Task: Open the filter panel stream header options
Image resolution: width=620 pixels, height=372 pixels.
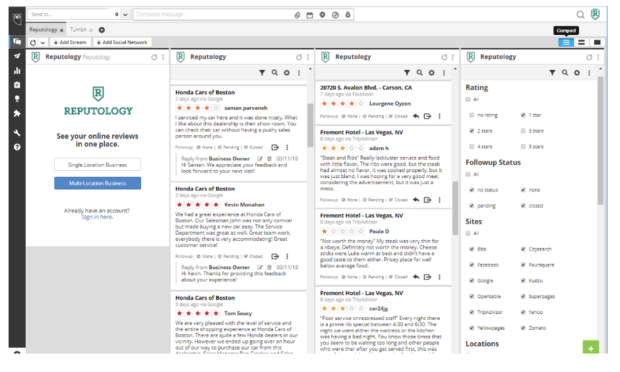Action: pos(598,57)
